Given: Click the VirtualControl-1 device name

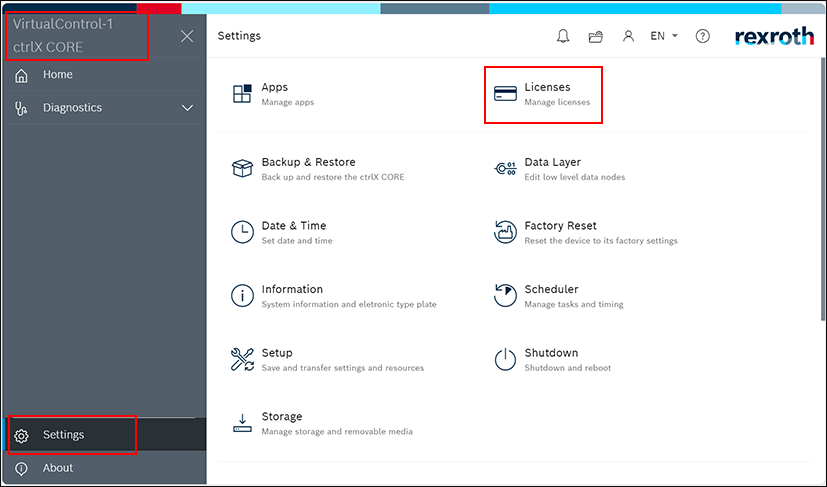Looking at the screenshot, I should (63, 24).
